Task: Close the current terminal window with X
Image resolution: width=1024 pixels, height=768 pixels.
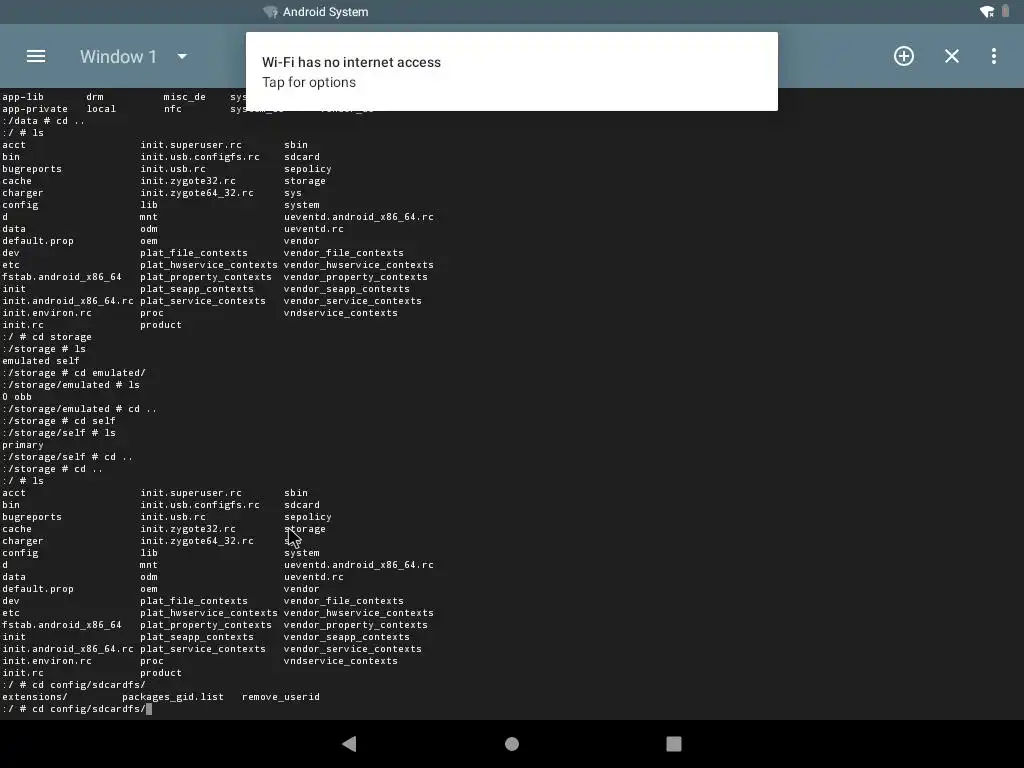Action: click(x=952, y=56)
